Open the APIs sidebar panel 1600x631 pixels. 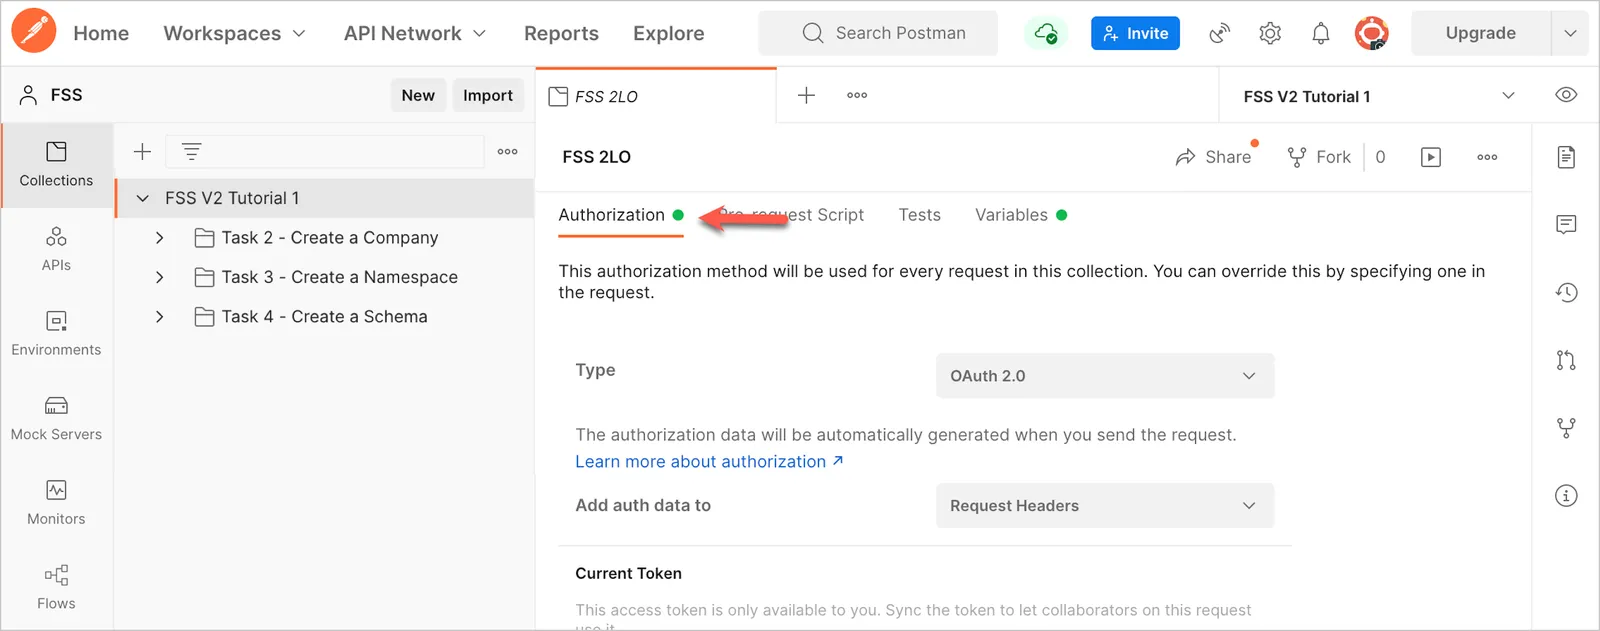(x=56, y=249)
